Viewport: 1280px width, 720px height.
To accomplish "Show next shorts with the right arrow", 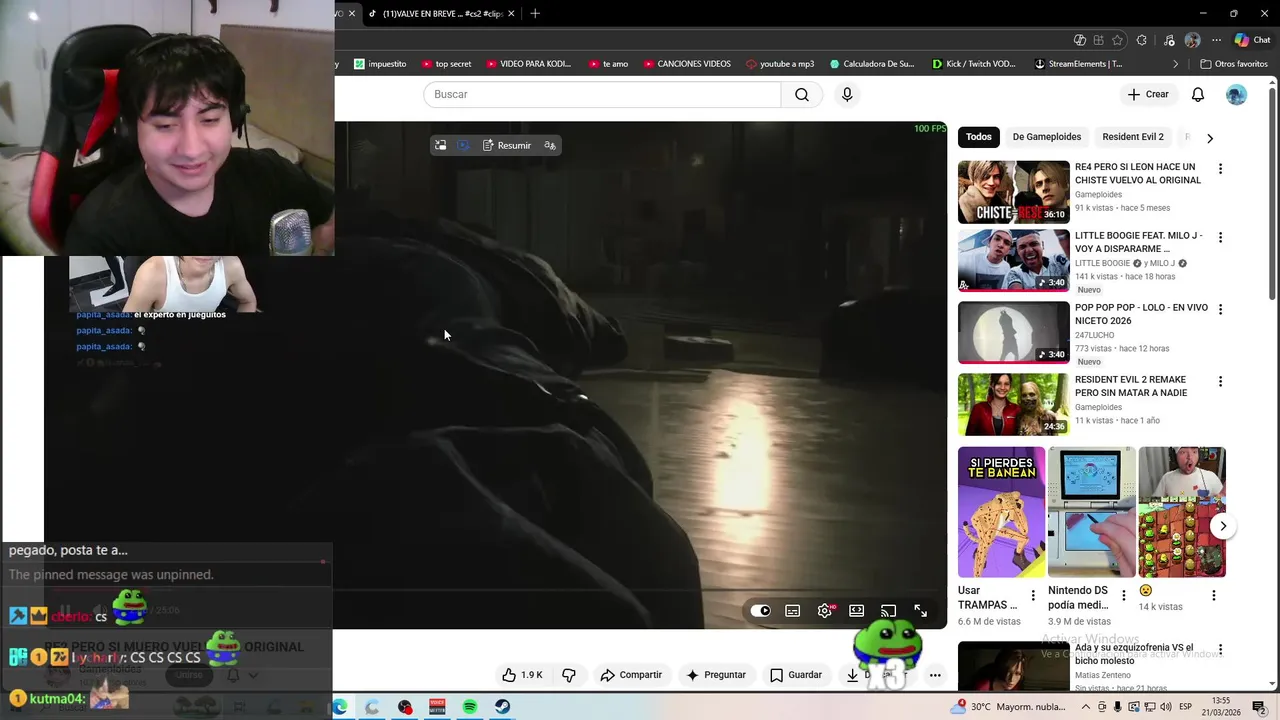I will click(x=1222, y=526).
